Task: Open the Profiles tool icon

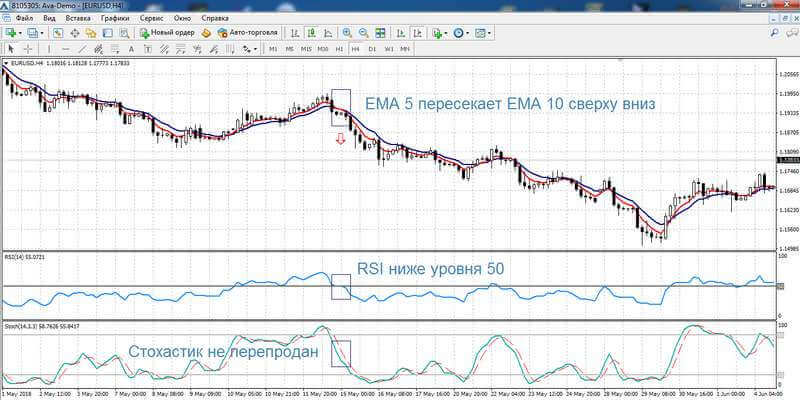Action: [x=32, y=33]
